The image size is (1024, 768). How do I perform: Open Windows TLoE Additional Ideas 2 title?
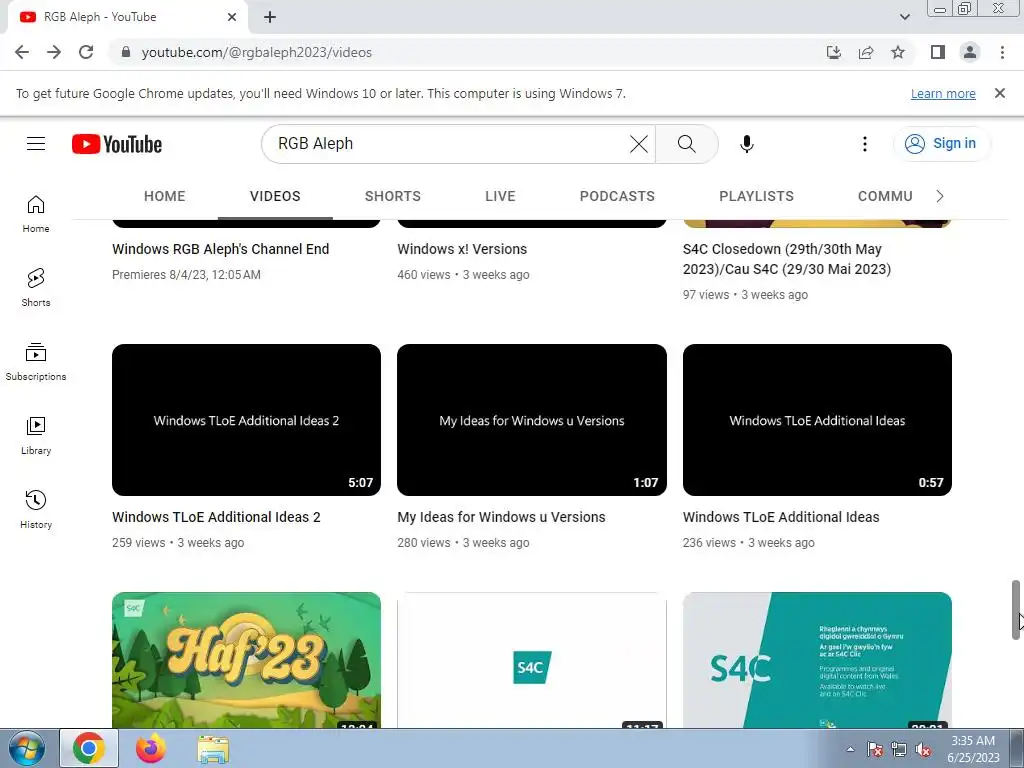216,517
